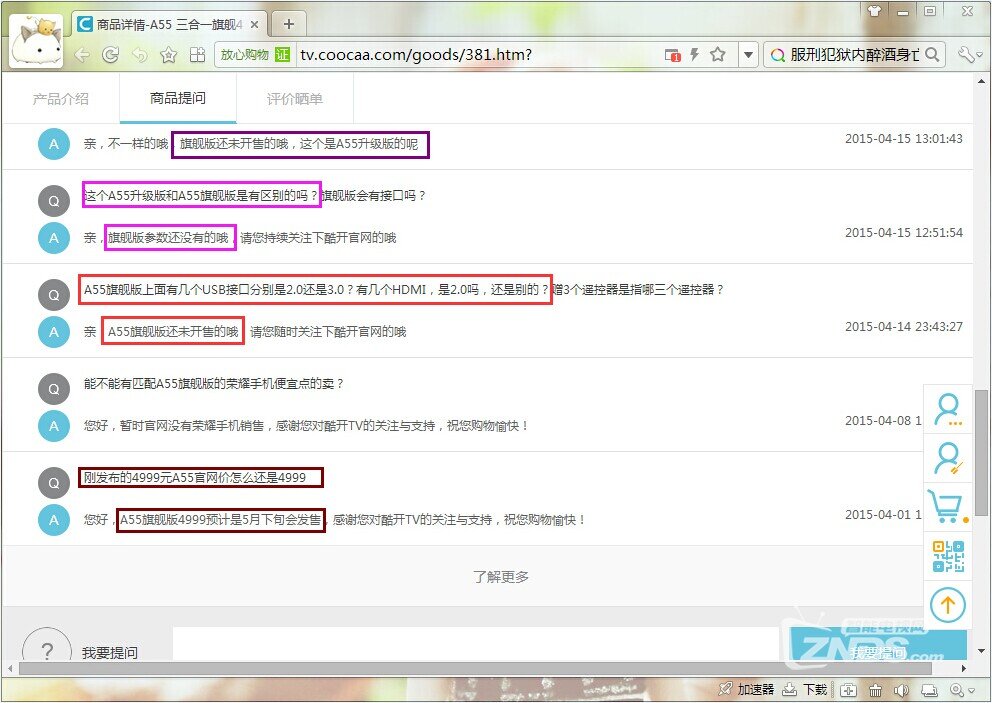The height and width of the screenshot is (703, 992).
Task: Bookmark this page with the address bar star
Action: point(717,54)
